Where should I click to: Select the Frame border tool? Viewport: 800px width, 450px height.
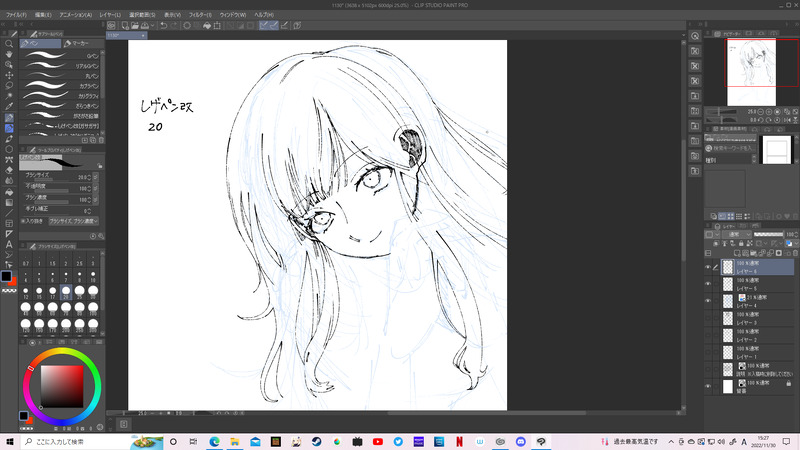coord(9,223)
